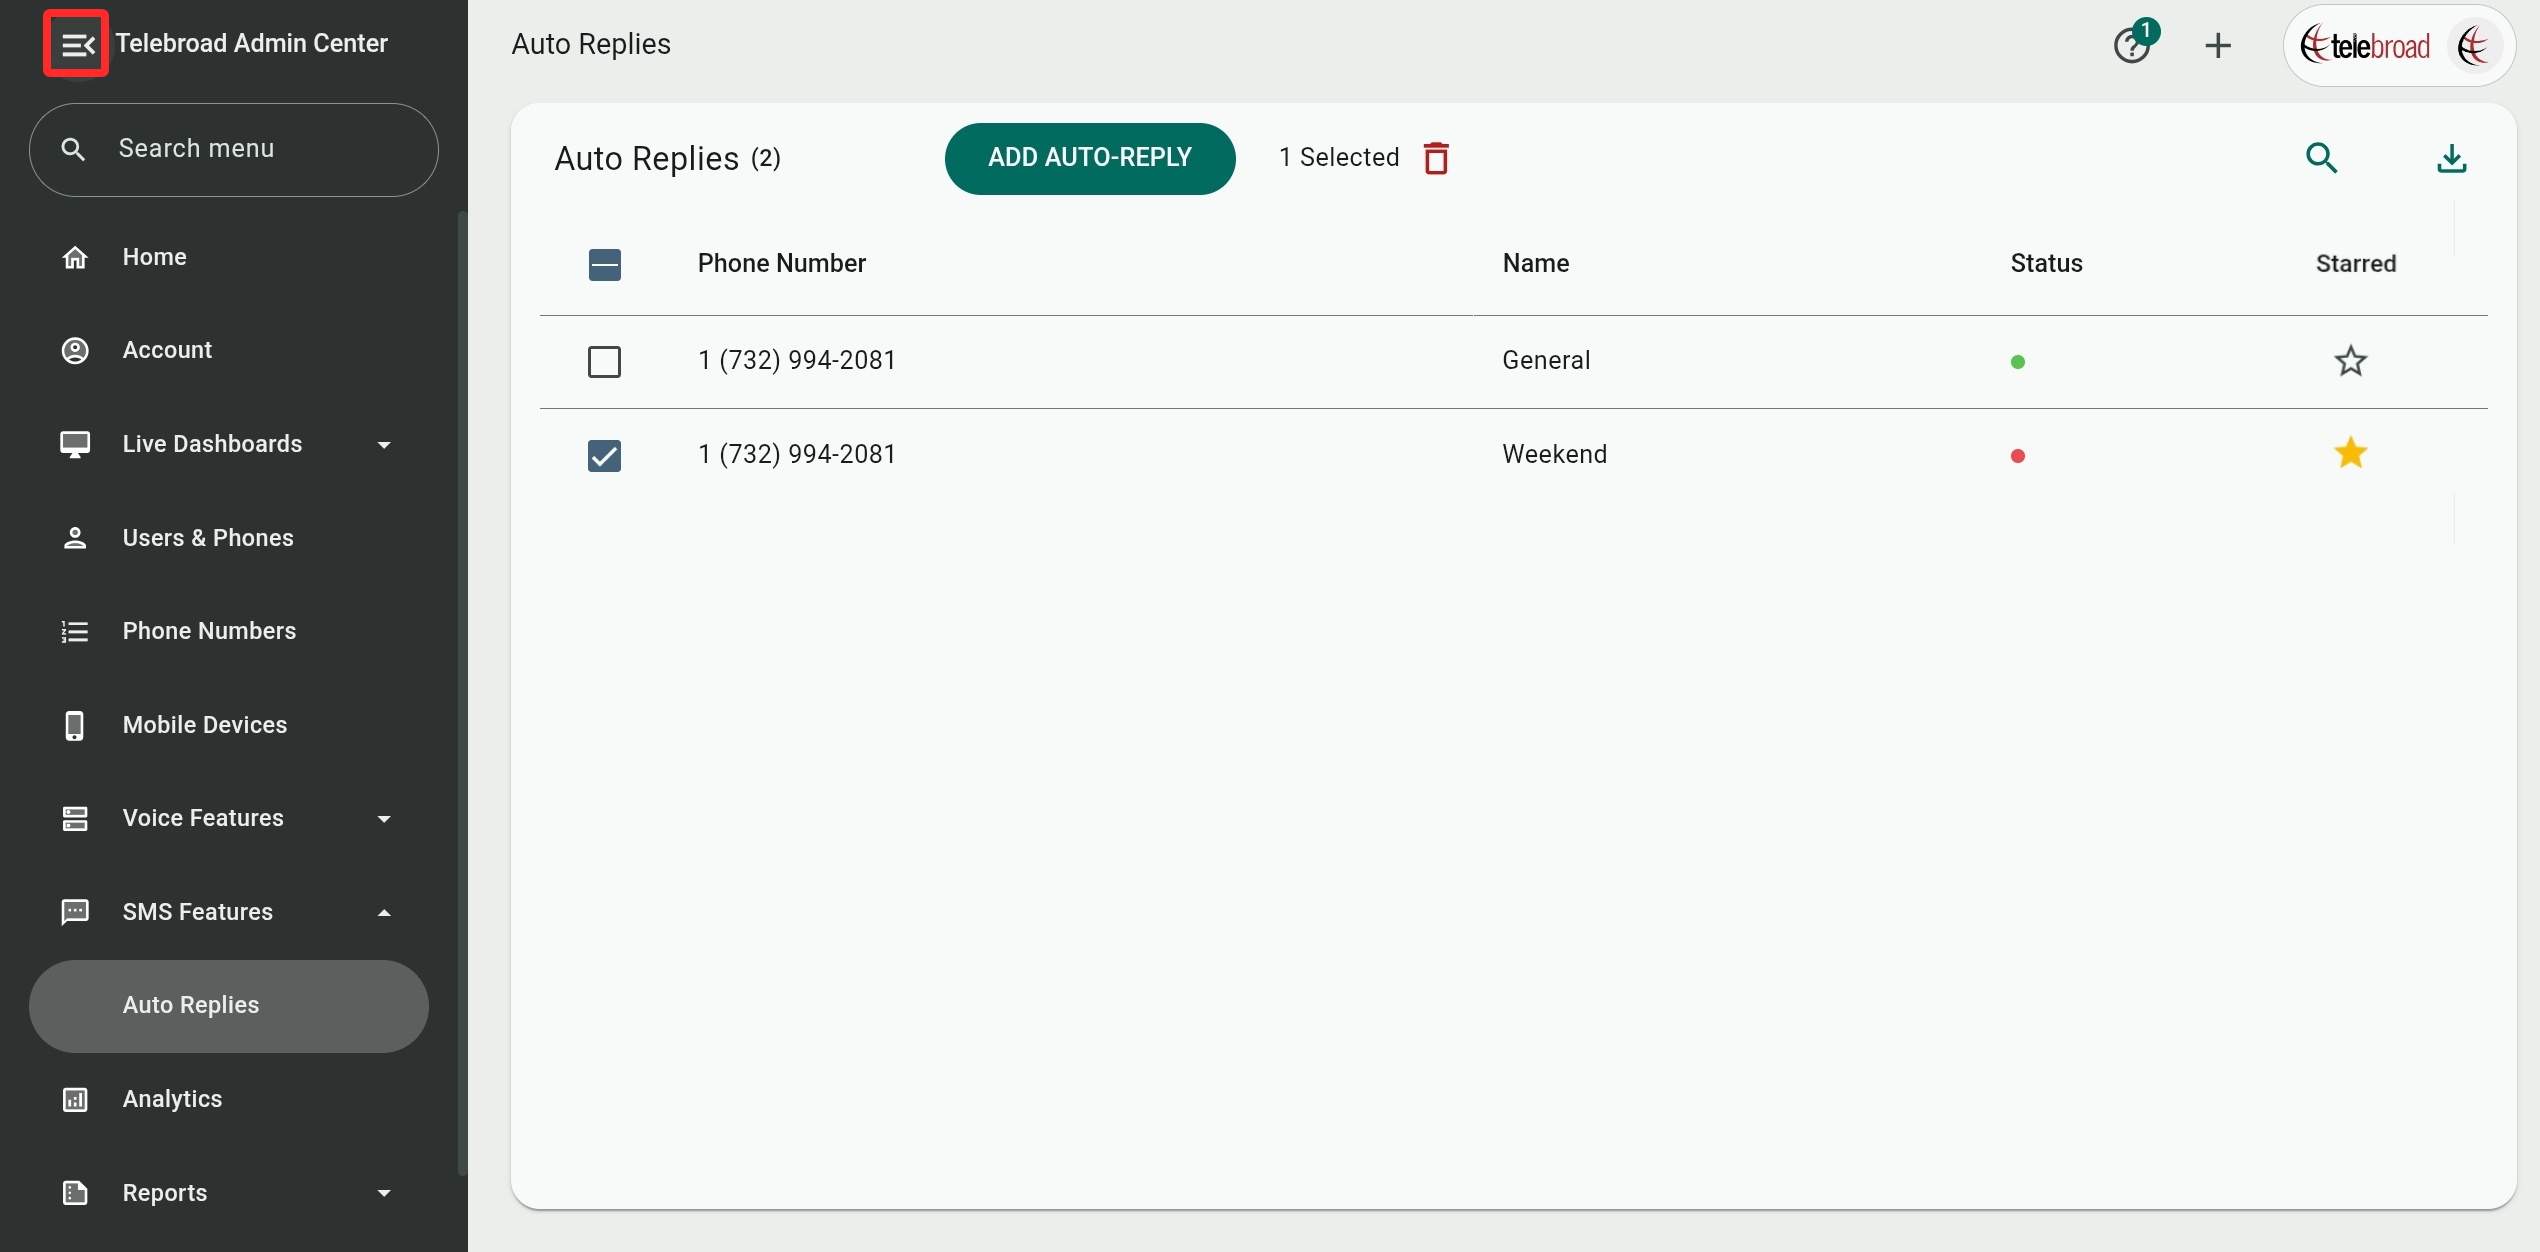Uncheck the Weekend row checkbox

point(604,456)
